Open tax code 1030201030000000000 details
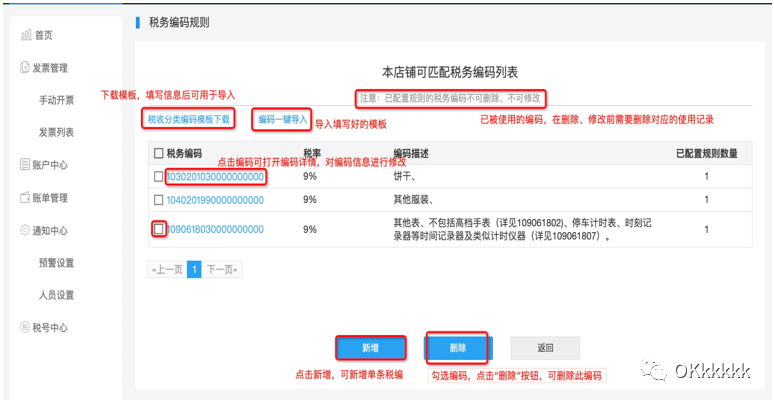The image size is (774, 402). coord(215,177)
